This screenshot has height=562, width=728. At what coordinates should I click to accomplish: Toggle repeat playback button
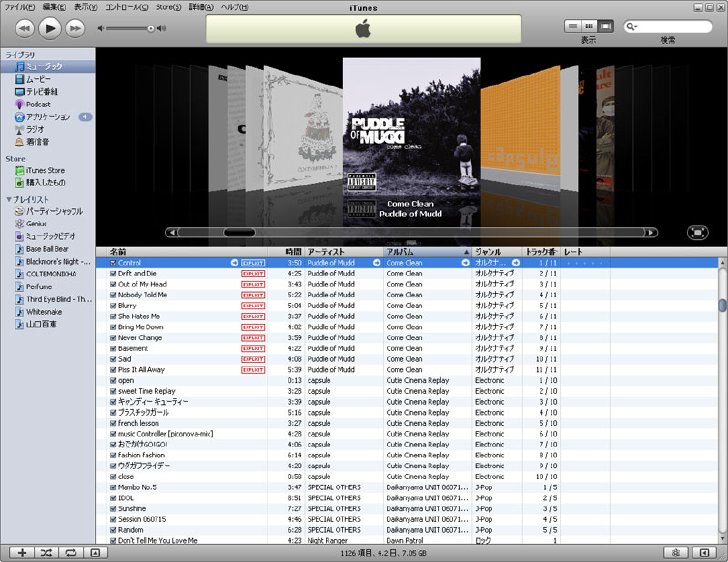(71, 553)
